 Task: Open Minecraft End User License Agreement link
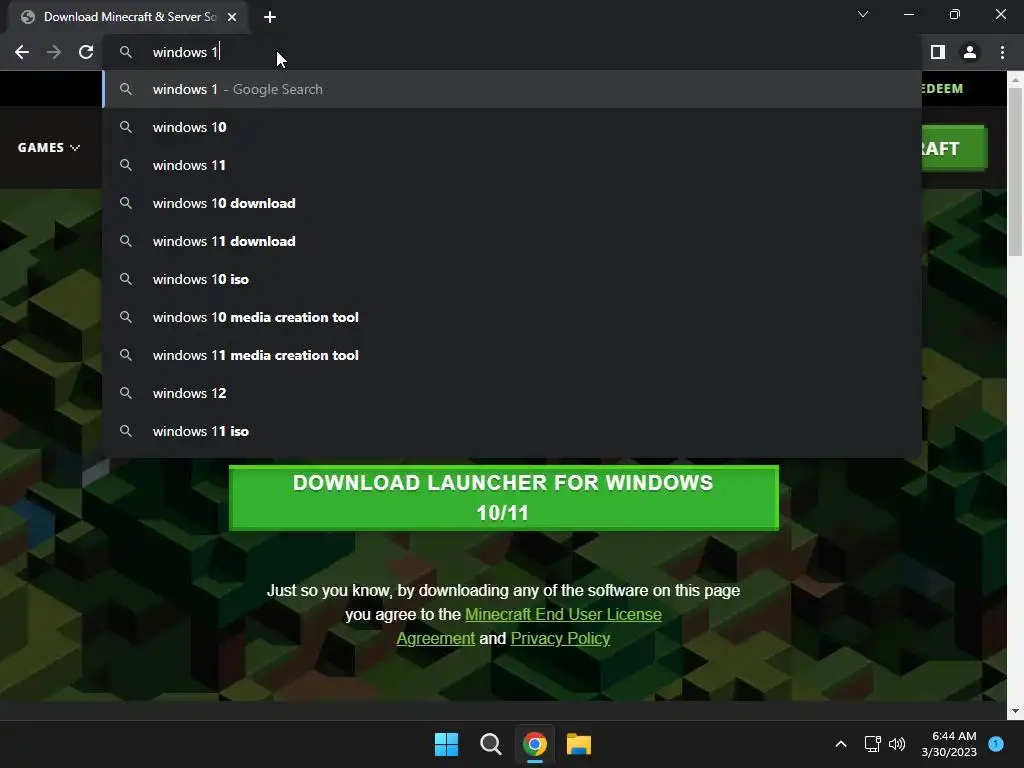(x=529, y=626)
